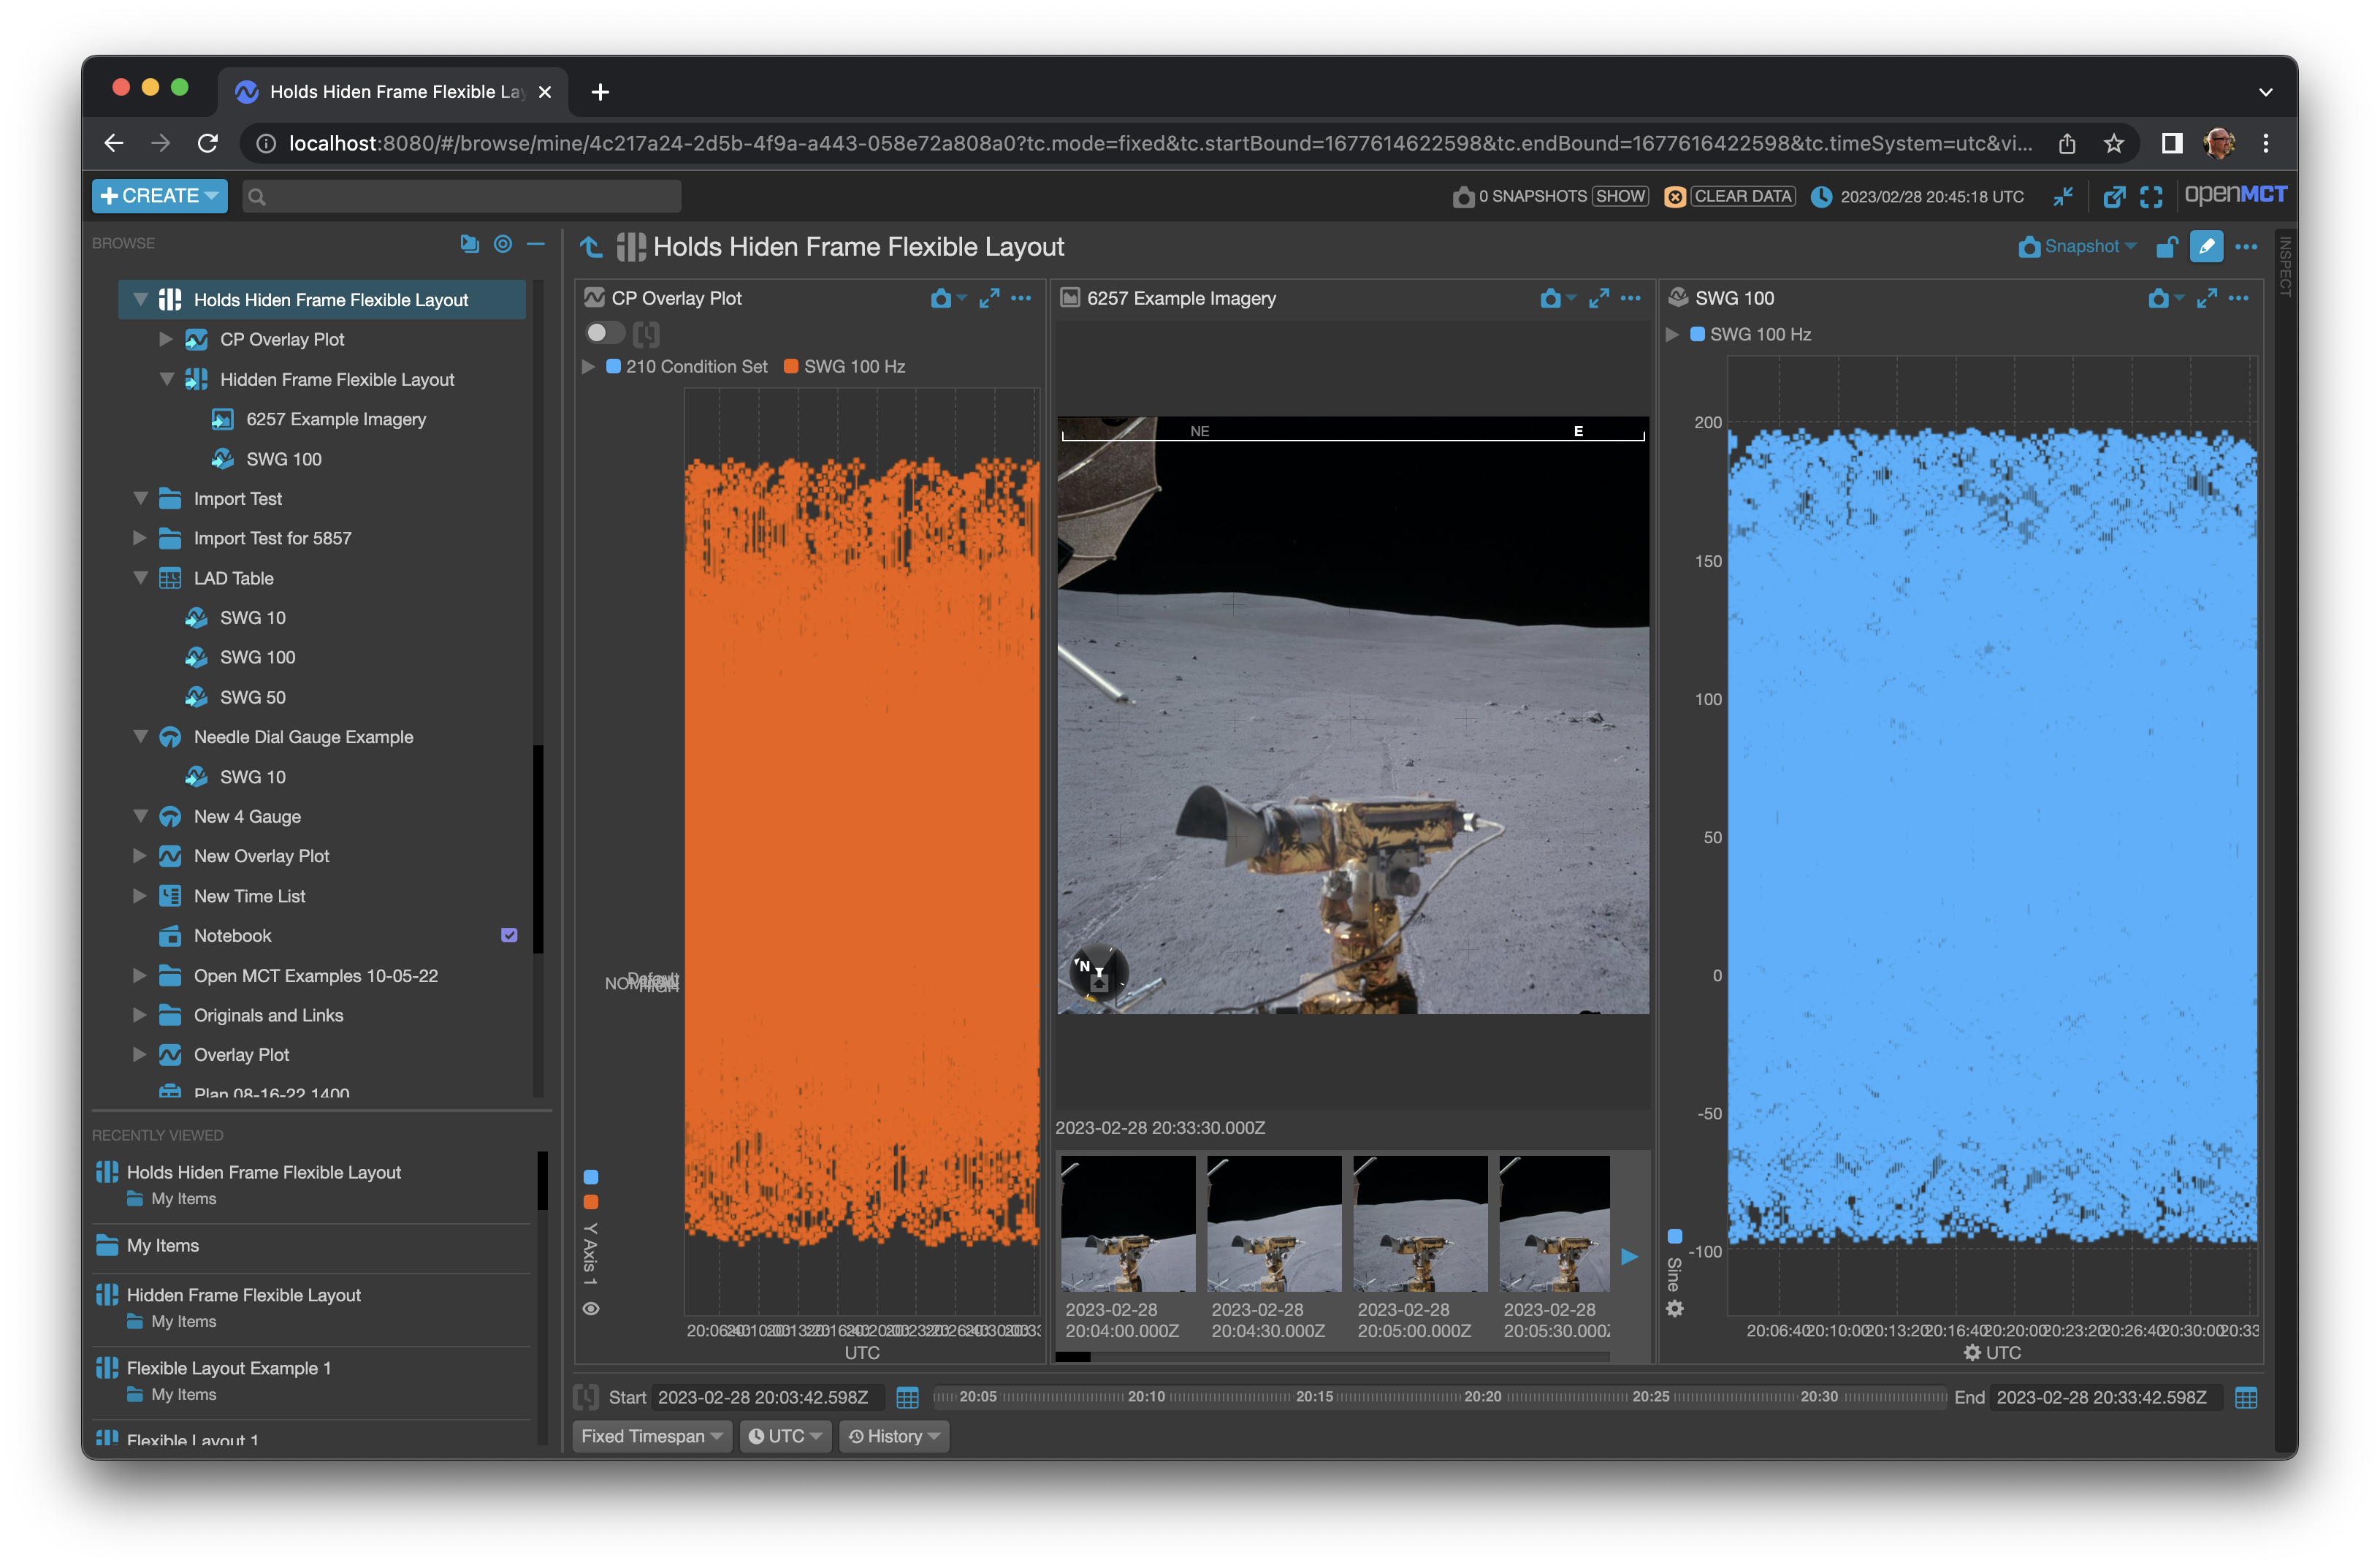This screenshot has height=1568, width=2380.
Task: Enlarge 6257 Example Imagery frame
Action: click(1599, 298)
